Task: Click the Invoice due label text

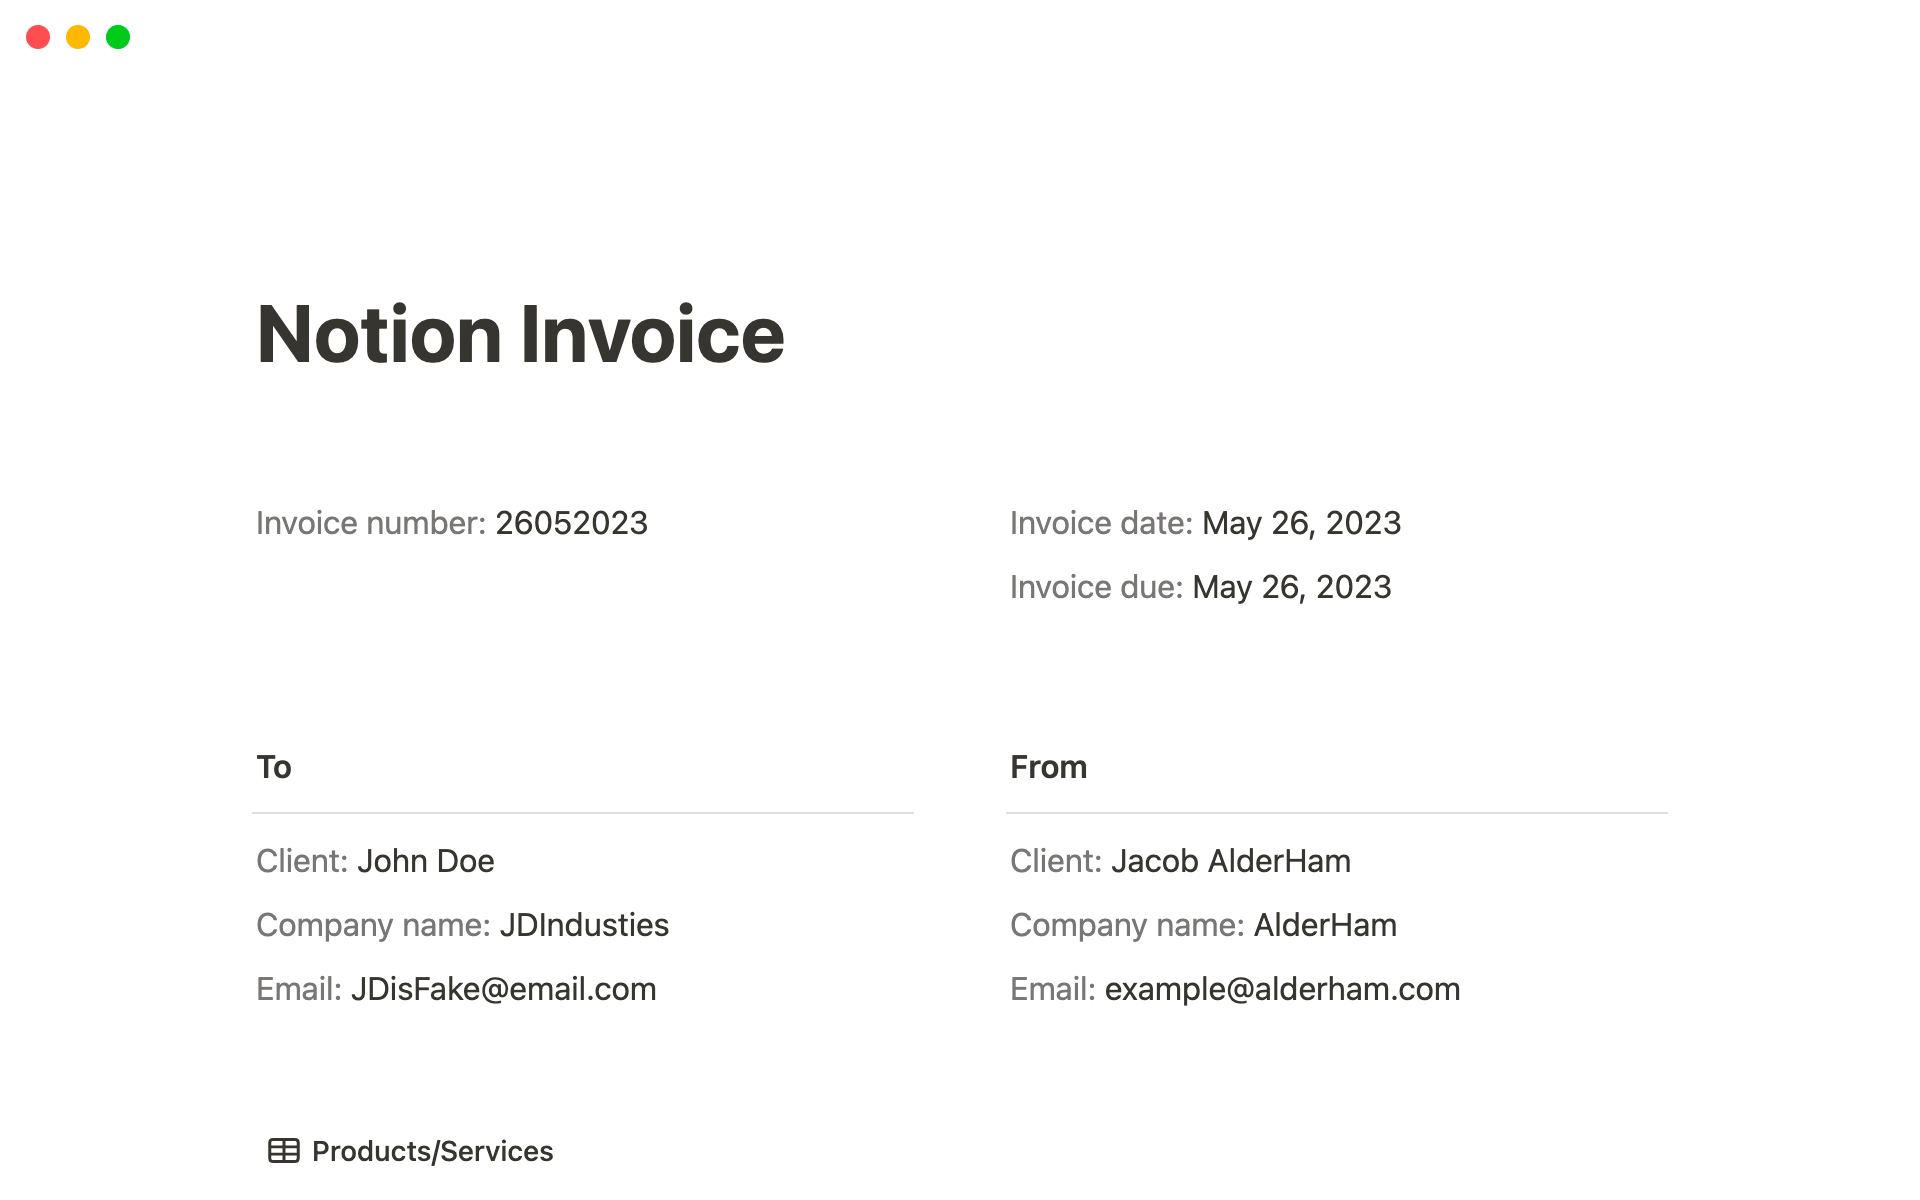Action: [1096, 587]
